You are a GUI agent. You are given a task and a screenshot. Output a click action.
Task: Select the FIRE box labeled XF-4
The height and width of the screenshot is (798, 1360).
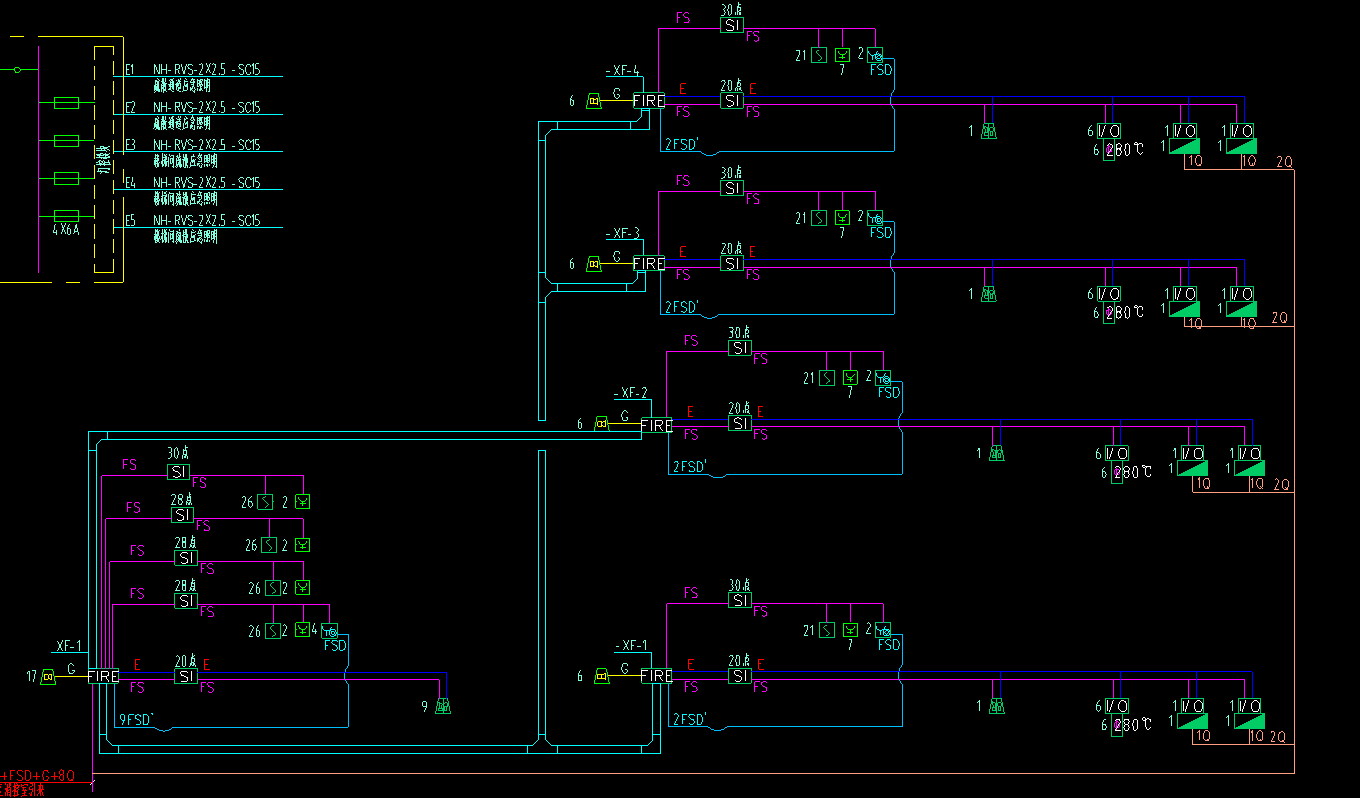(649, 101)
